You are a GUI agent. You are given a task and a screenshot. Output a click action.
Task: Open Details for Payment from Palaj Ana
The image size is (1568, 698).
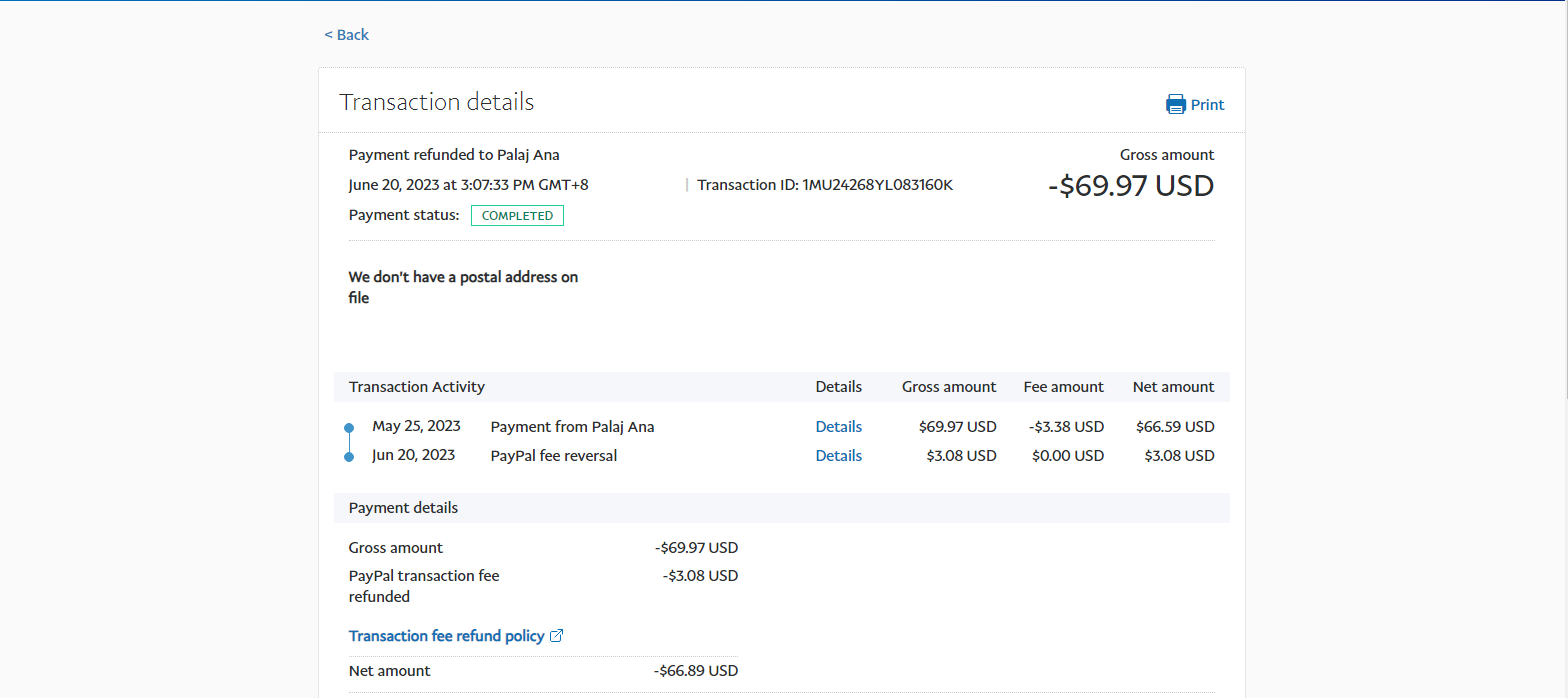coord(838,427)
